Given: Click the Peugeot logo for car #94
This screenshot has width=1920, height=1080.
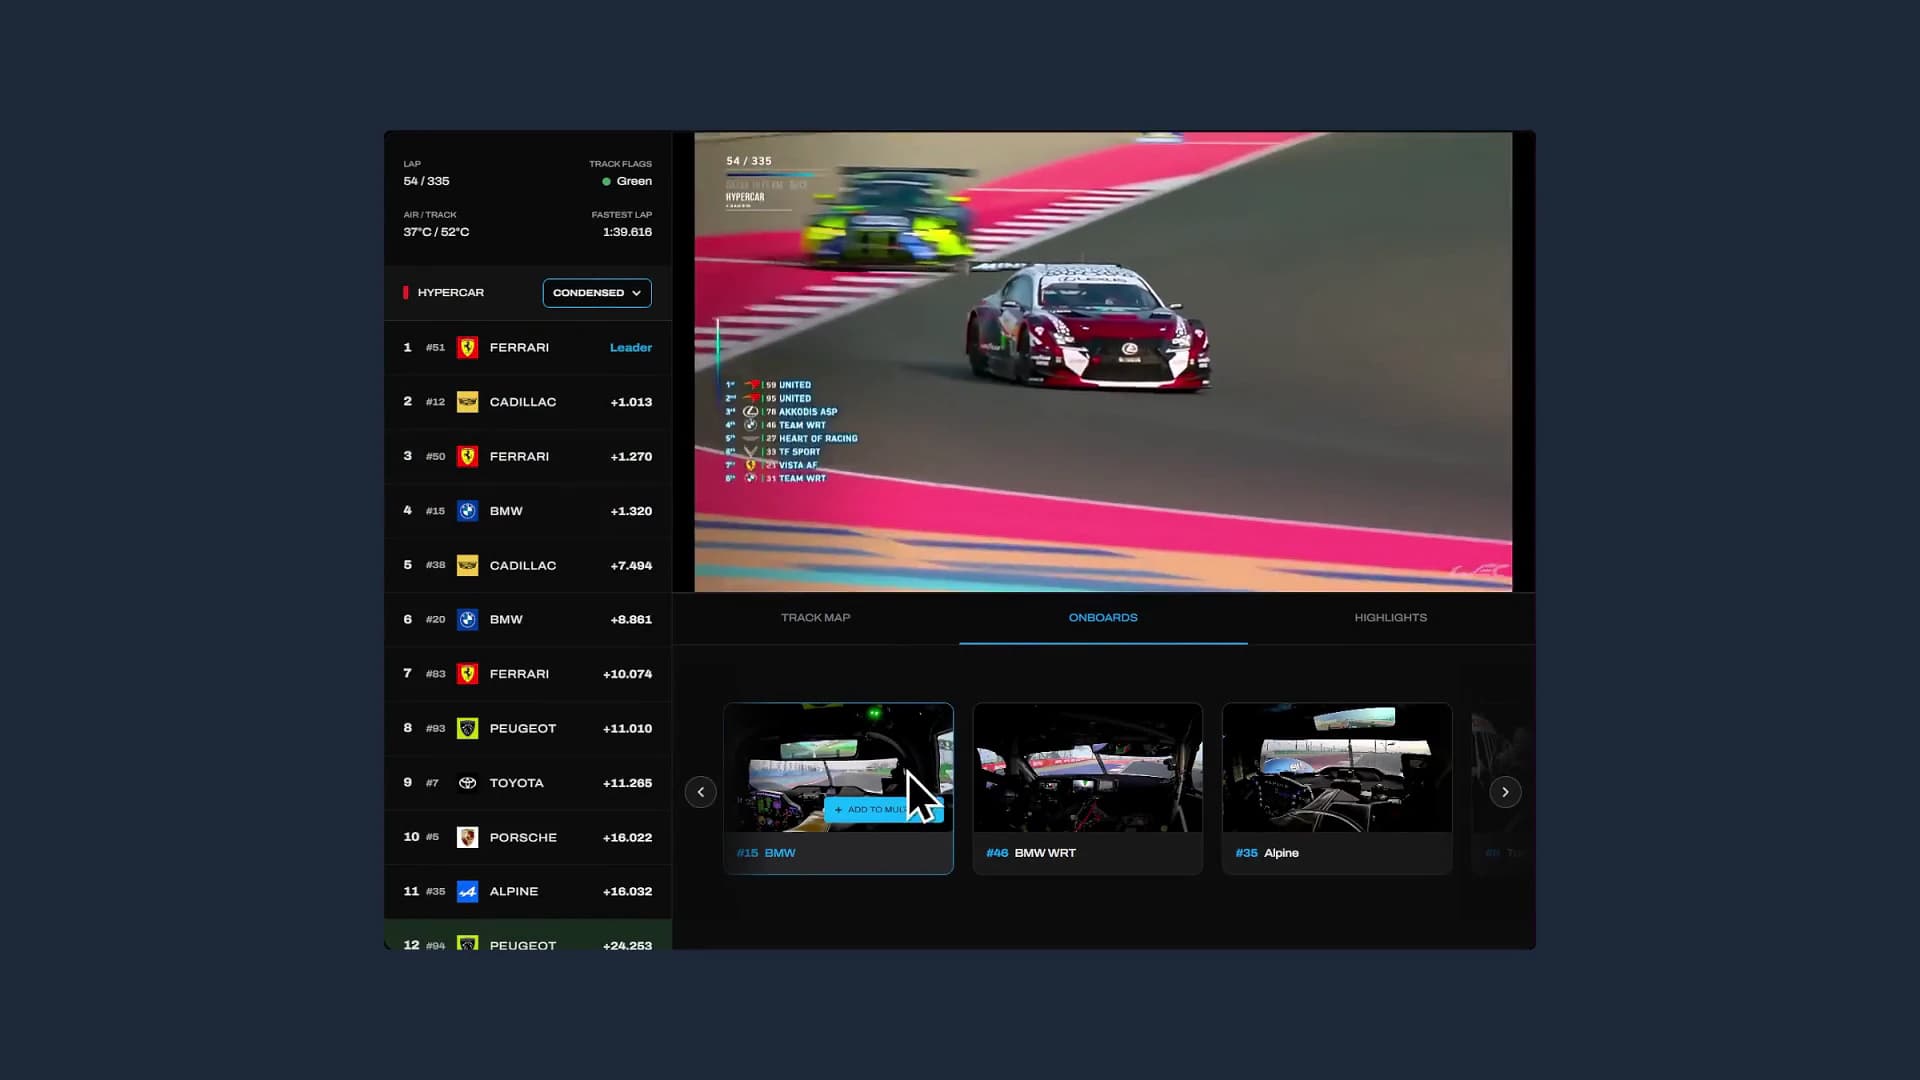Looking at the screenshot, I should pyautogui.click(x=467, y=943).
